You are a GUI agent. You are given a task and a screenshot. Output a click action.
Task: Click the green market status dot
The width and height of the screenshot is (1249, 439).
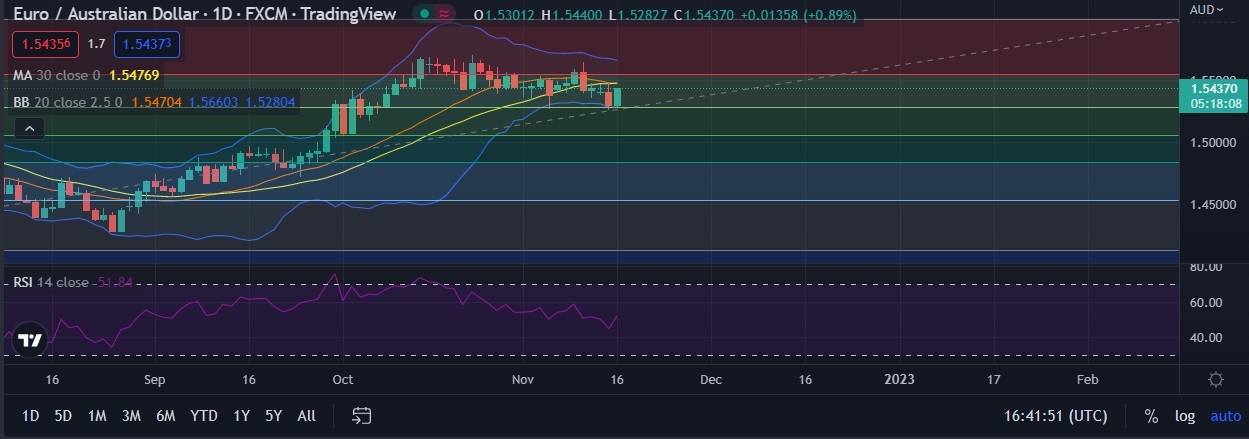tap(425, 15)
